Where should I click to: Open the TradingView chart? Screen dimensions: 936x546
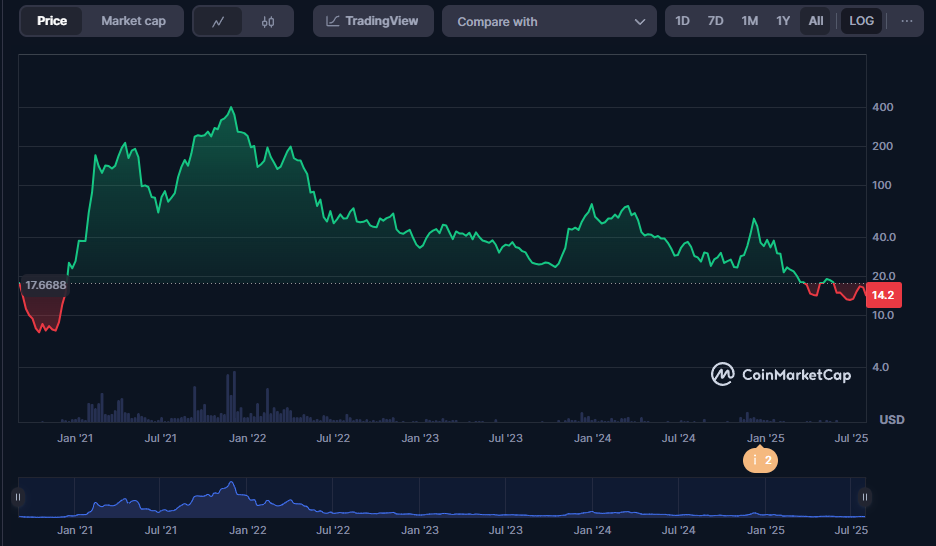coord(373,21)
